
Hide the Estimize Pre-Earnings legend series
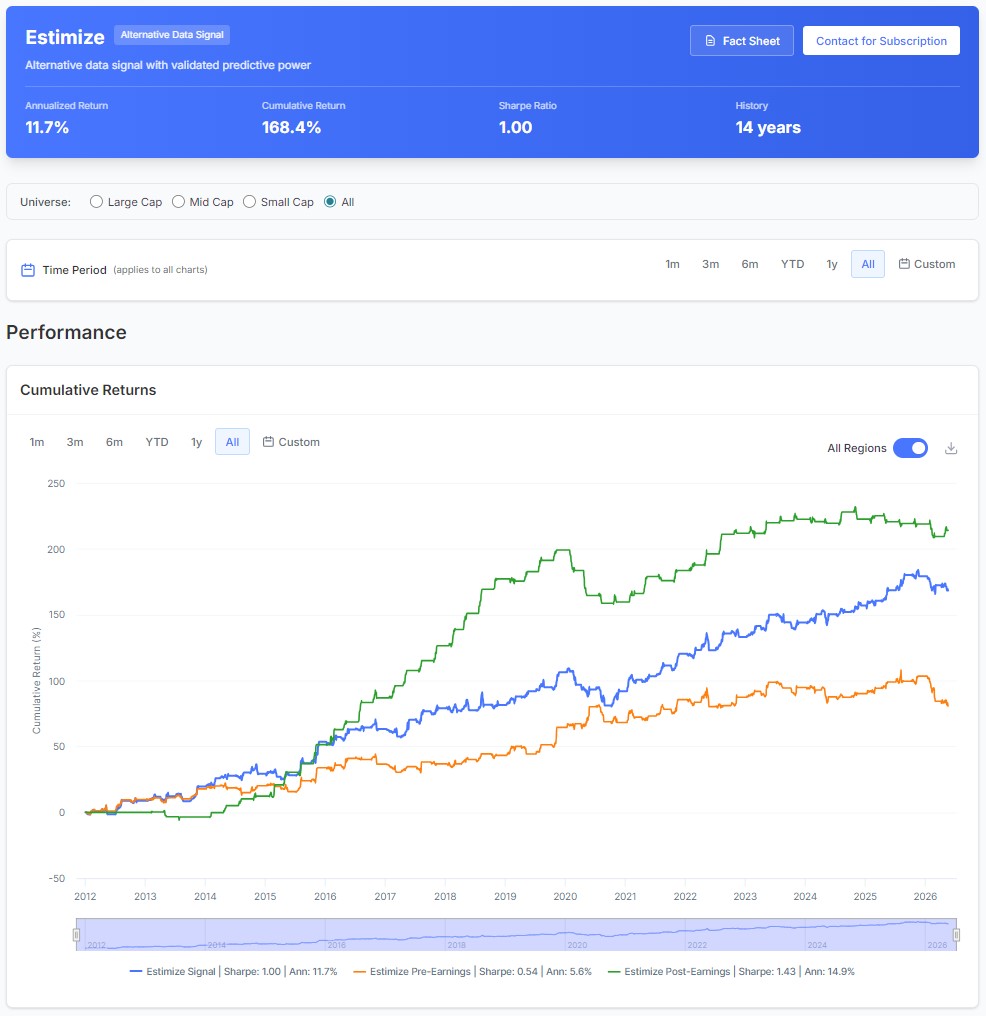pos(472,971)
